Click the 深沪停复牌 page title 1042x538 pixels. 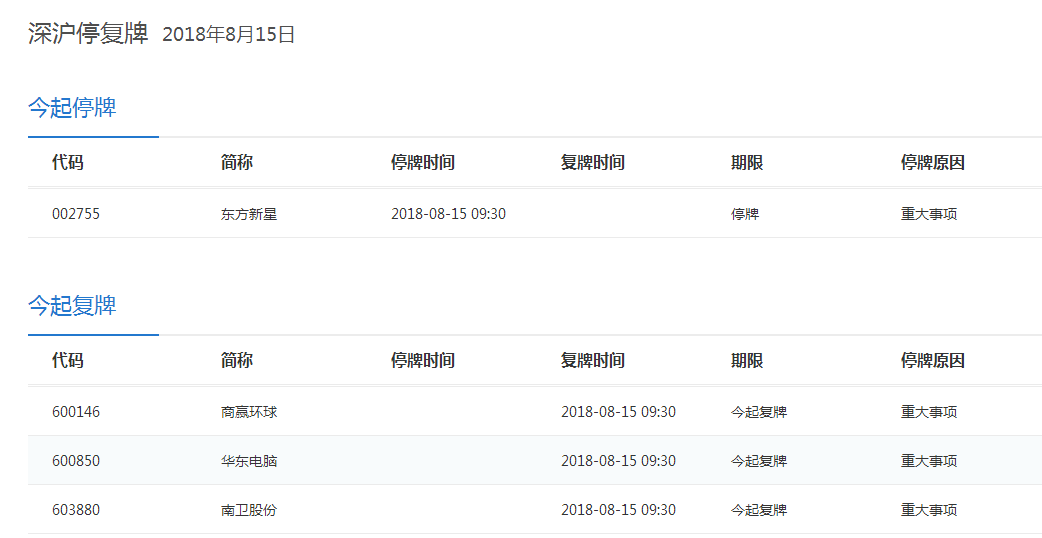pos(88,34)
